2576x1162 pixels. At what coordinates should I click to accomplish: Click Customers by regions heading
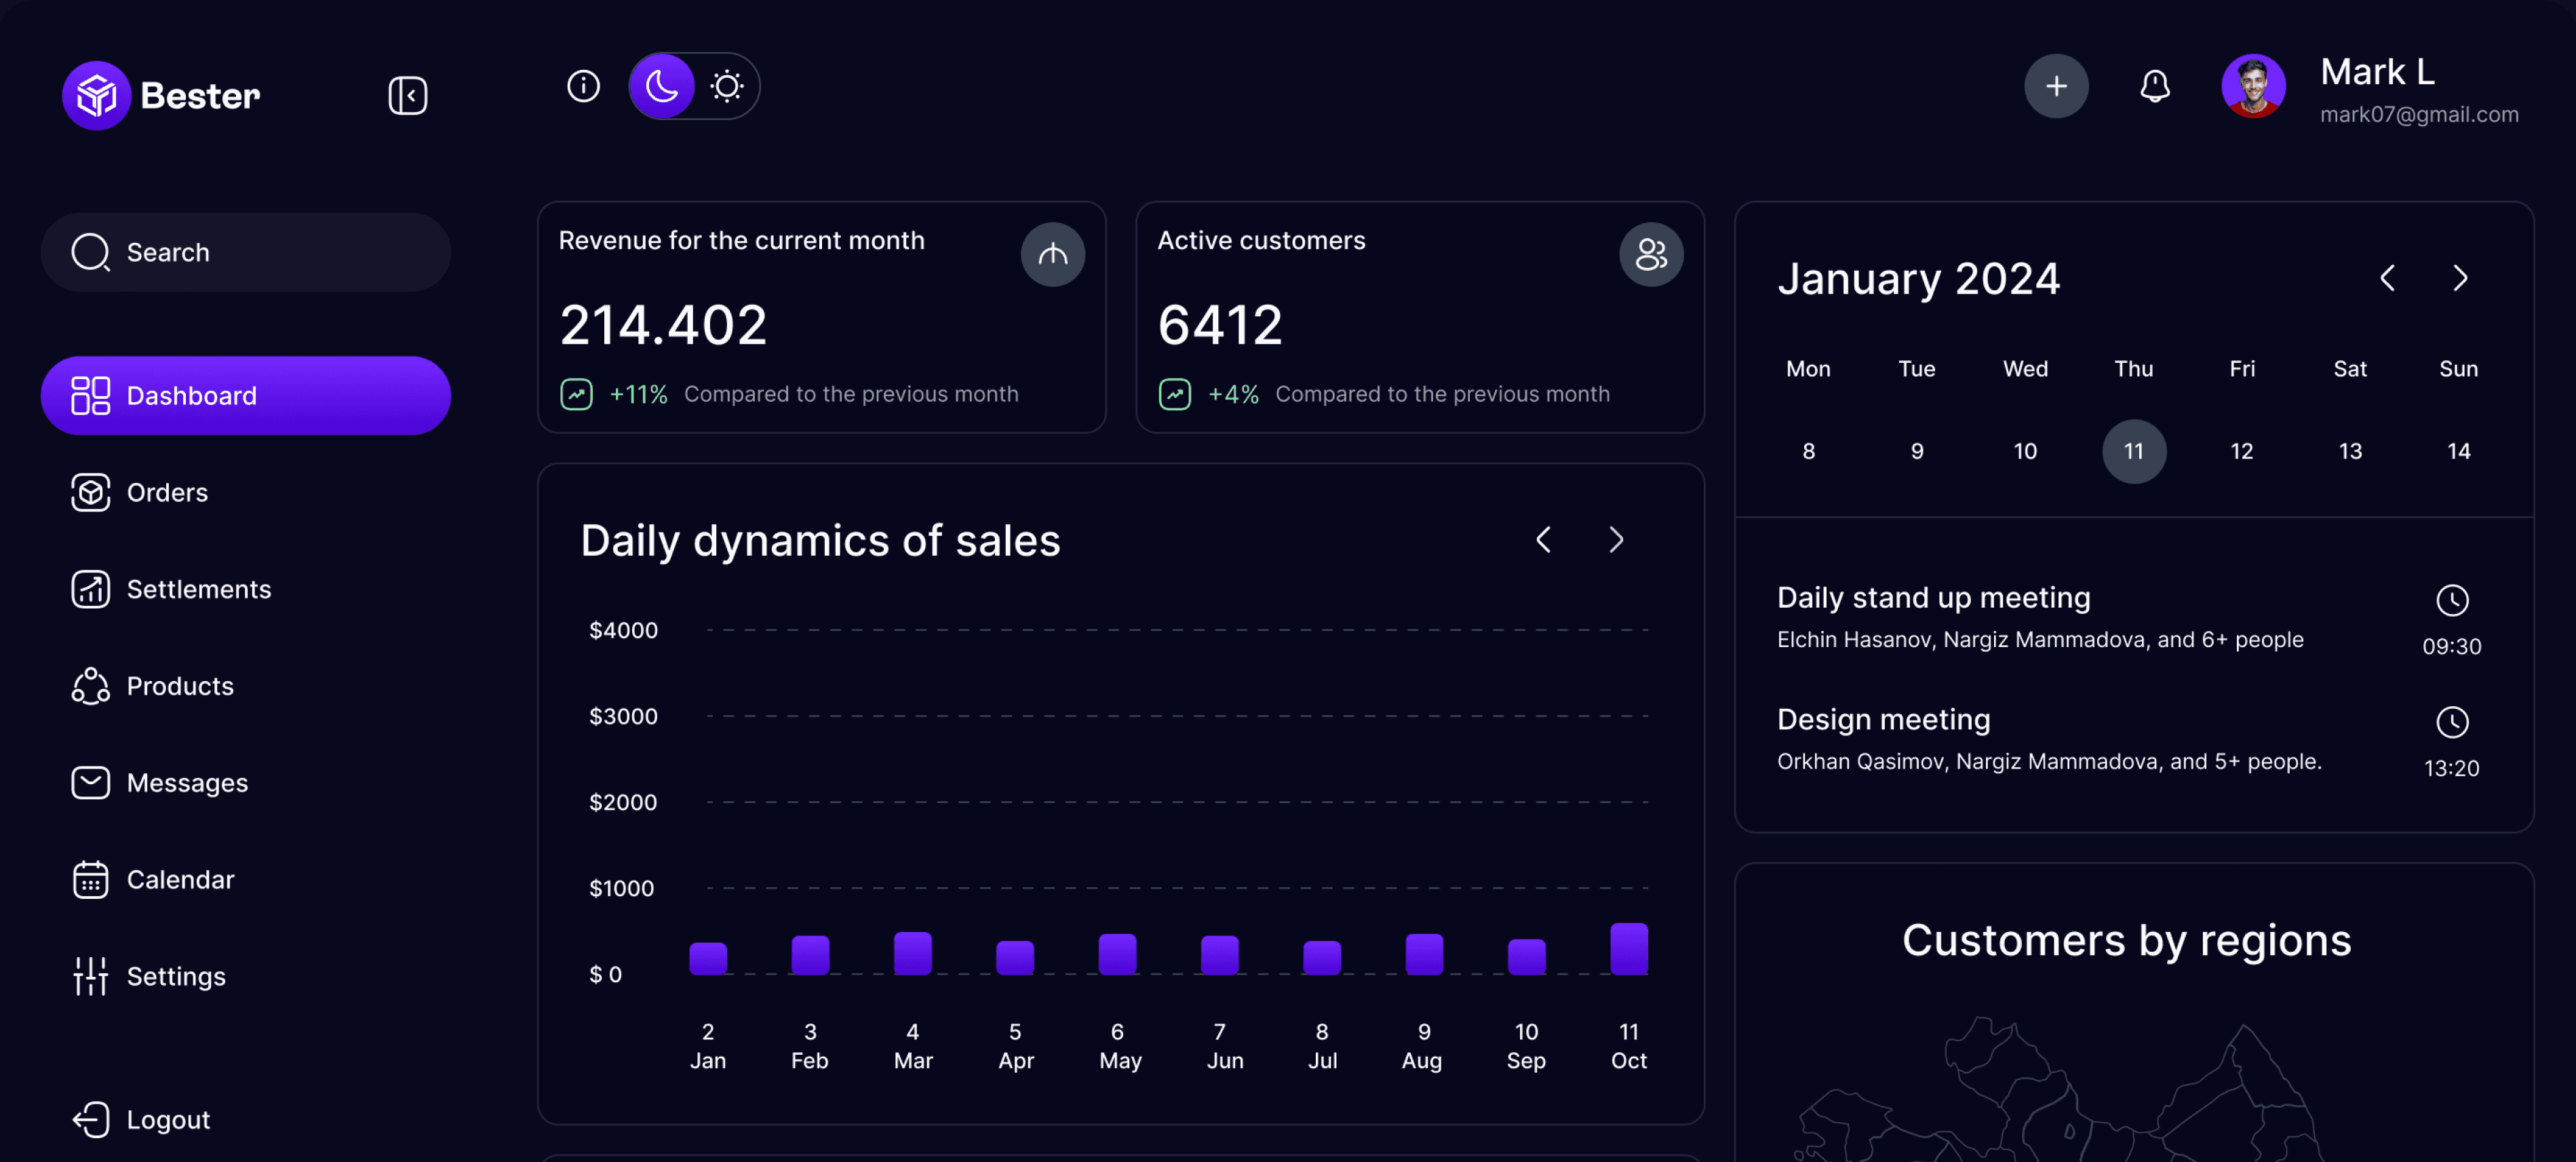point(2127,941)
